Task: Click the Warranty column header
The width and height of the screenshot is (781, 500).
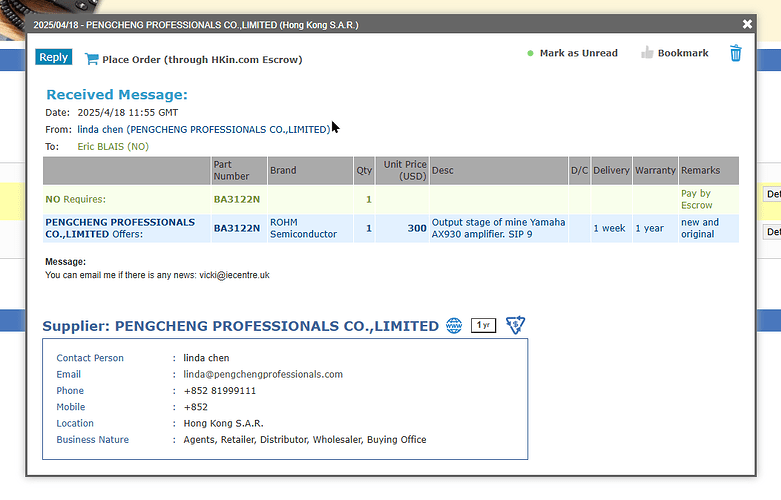Action: 655,170
